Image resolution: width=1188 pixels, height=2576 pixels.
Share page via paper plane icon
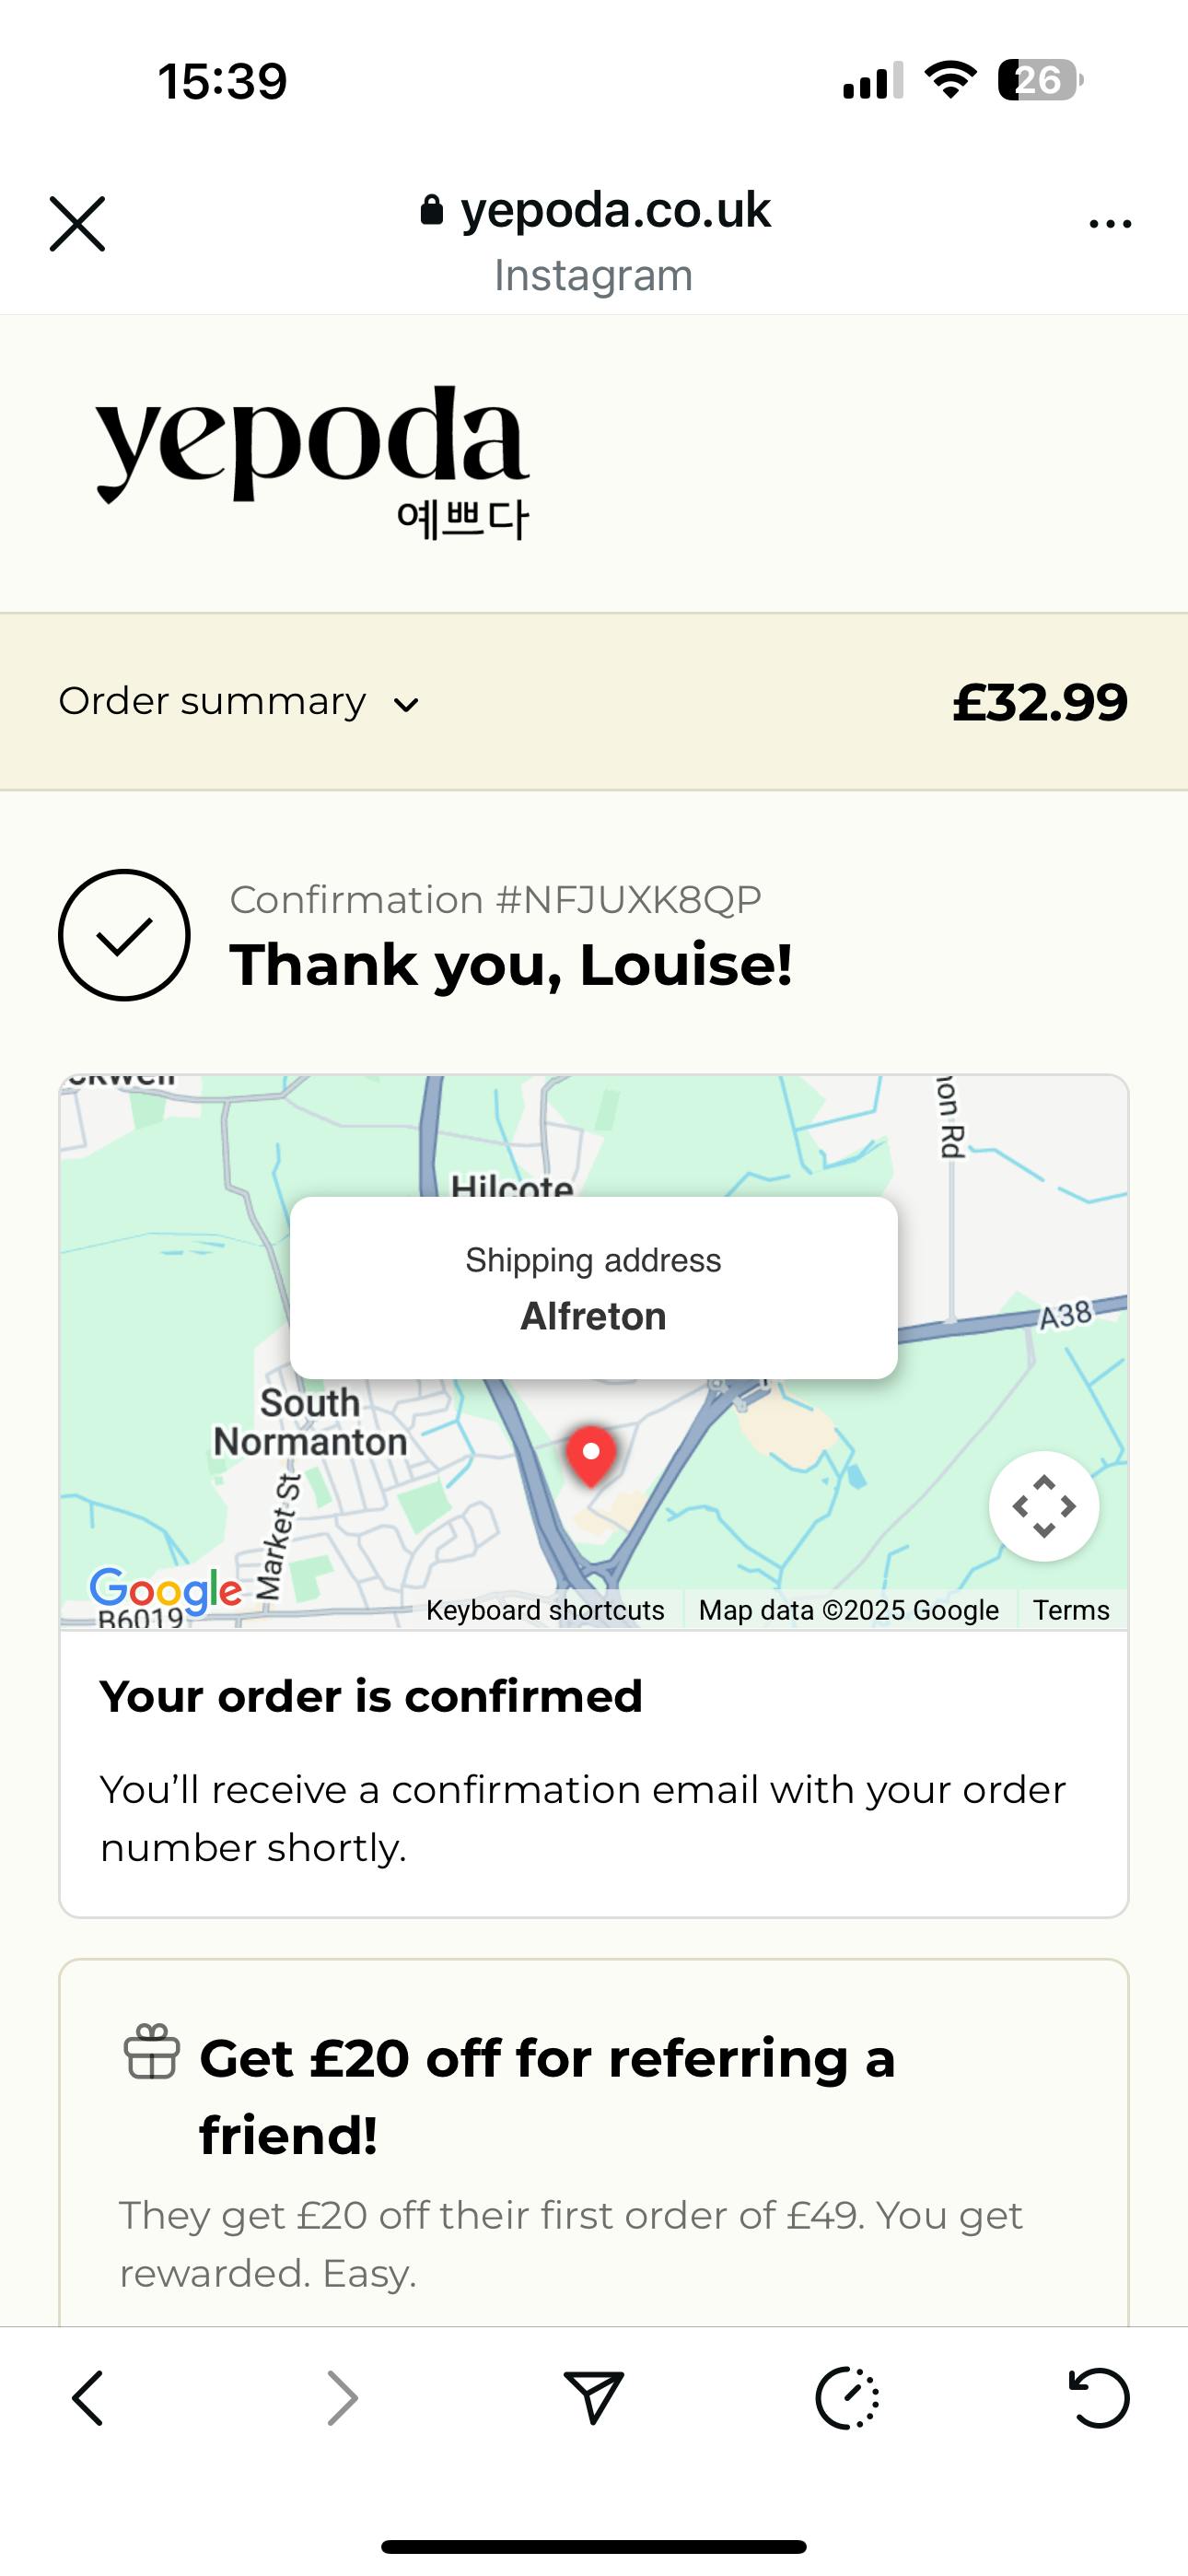pos(594,2398)
